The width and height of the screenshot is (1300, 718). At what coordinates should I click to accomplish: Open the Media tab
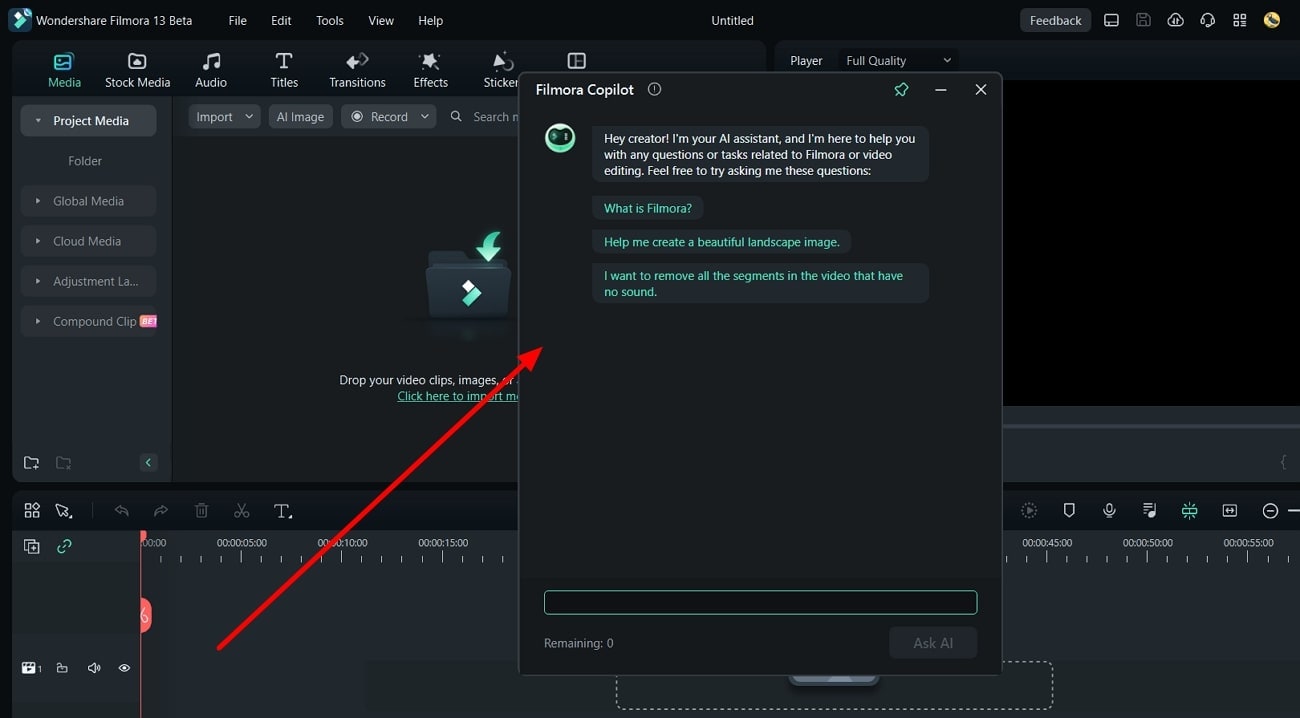[64, 70]
